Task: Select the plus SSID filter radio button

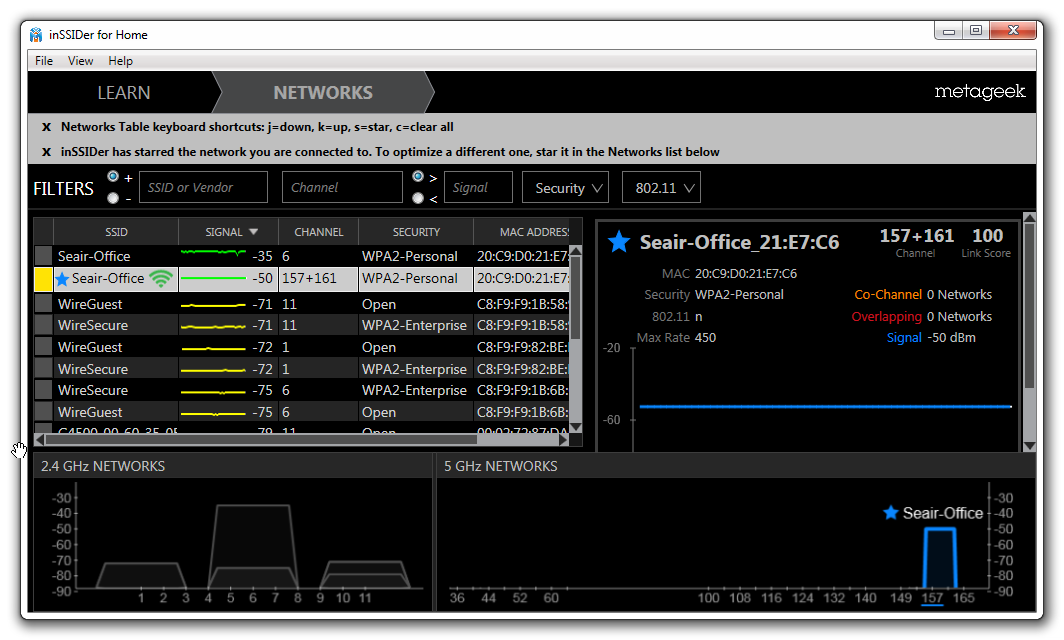Action: pyautogui.click(x=113, y=176)
